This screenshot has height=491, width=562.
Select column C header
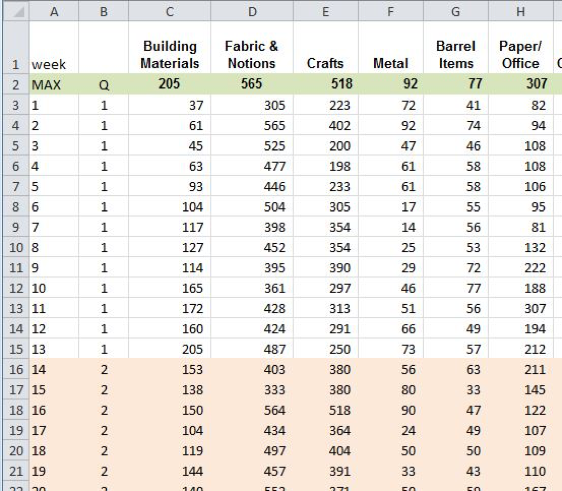pyautogui.click(x=170, y=11)
